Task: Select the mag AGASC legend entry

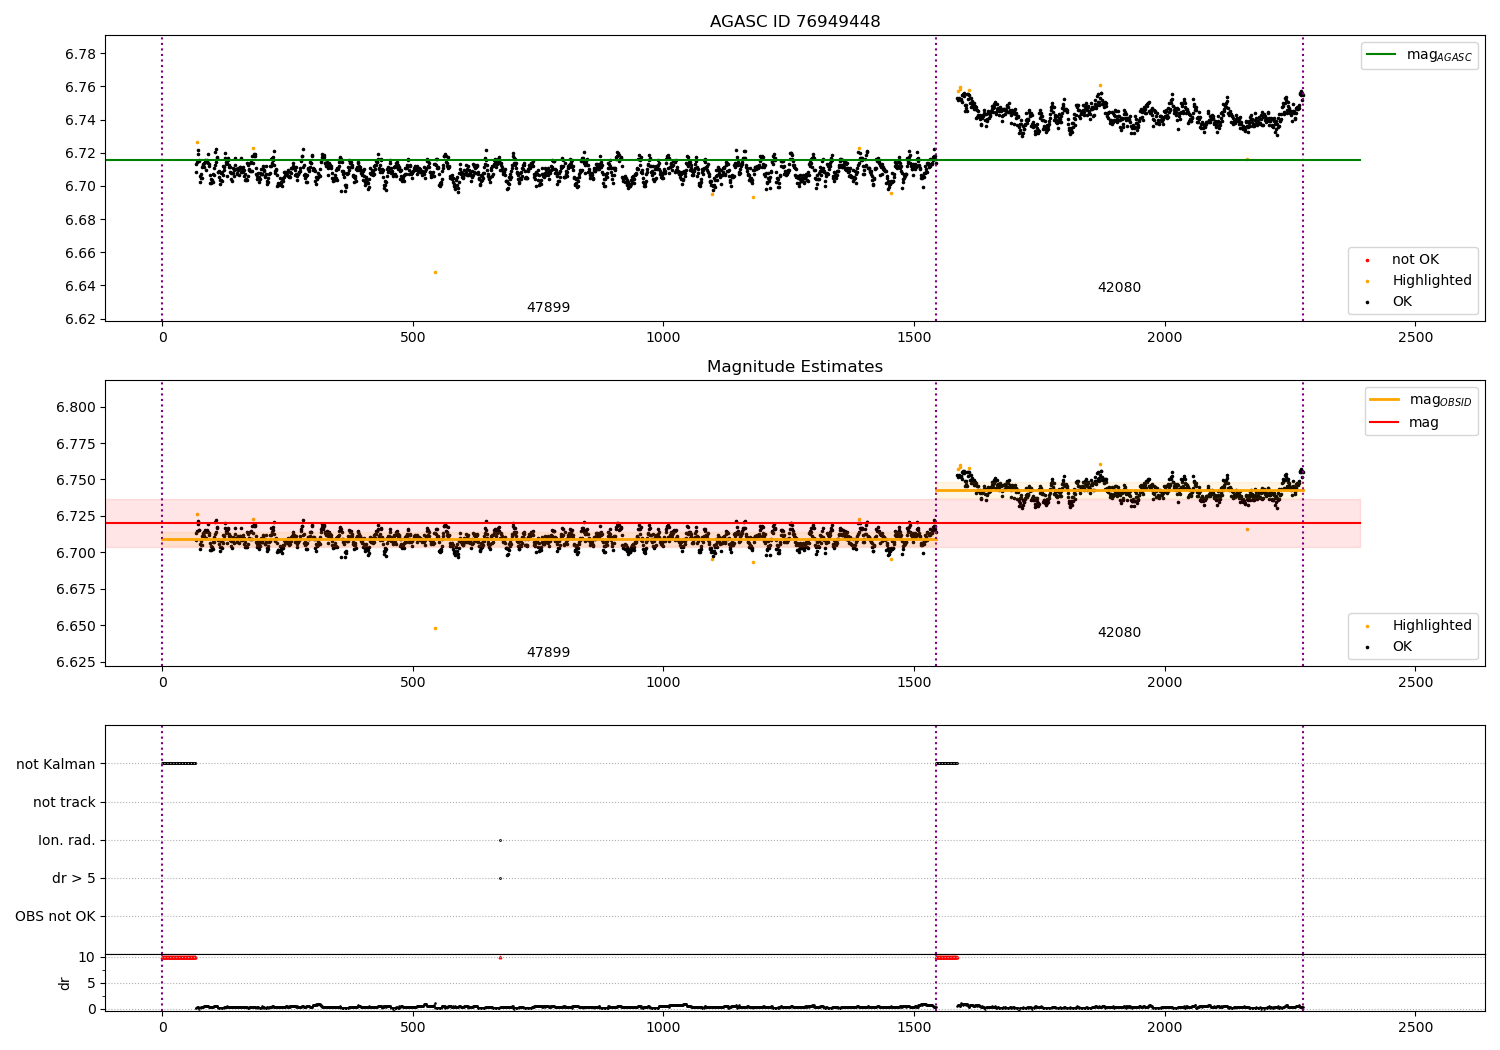Action: click(x=1420, y=56)
